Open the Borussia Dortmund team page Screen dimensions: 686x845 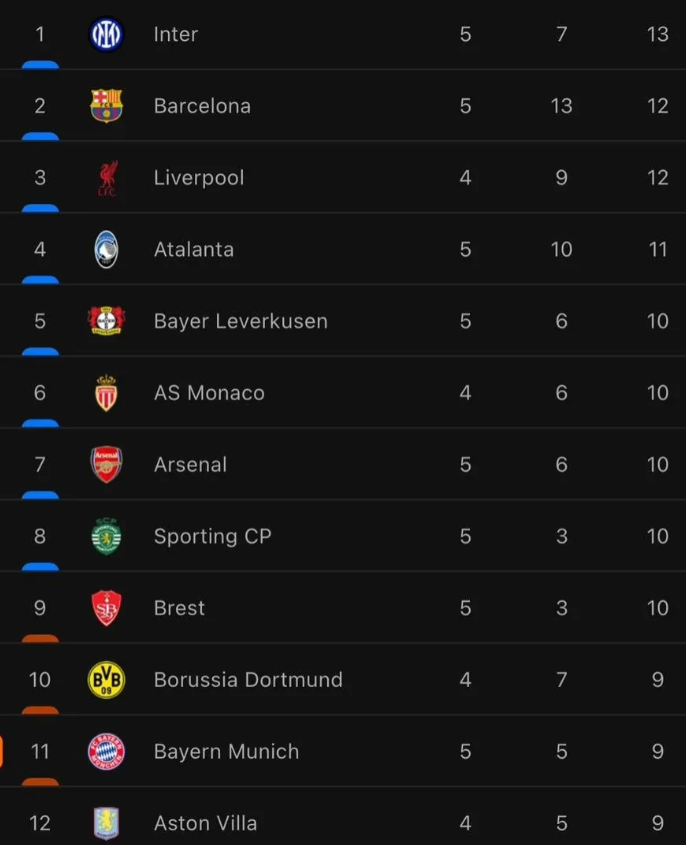click(x=248, y=680)
